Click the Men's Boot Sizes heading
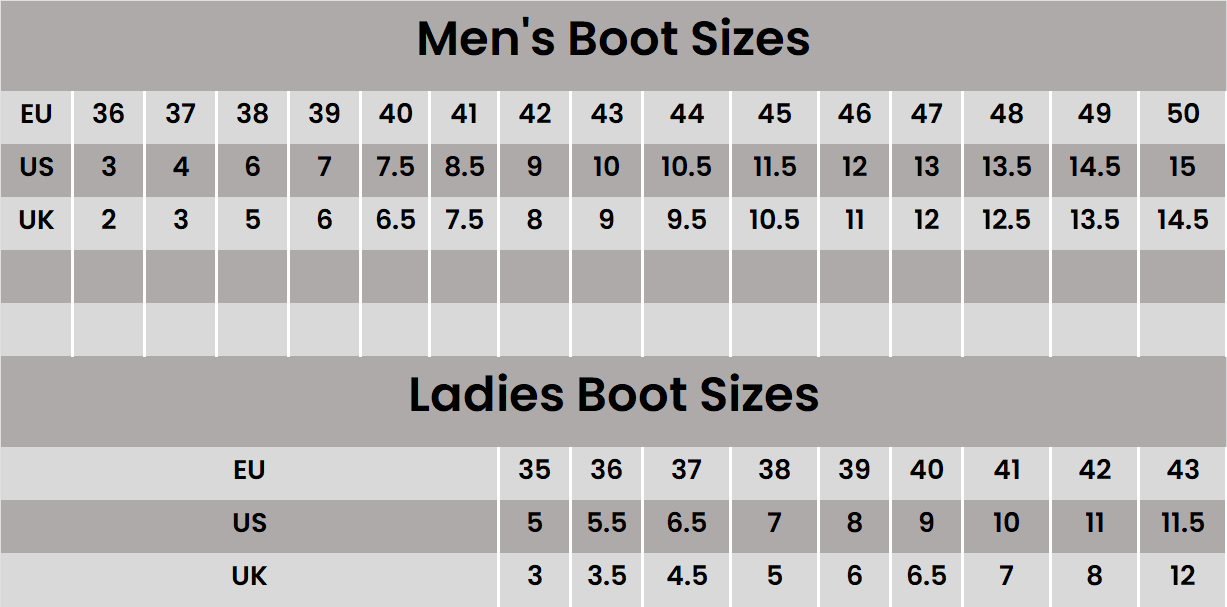 coord(613,40)
